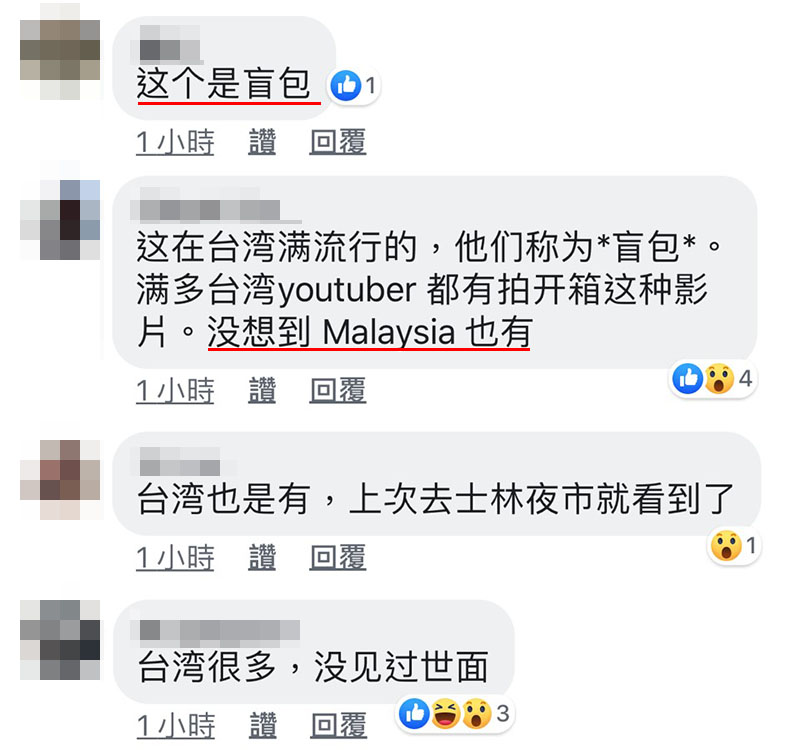800x750 pixels.
Task: Reply to the first comment via 回覆
Action: (x=338, y=142)
